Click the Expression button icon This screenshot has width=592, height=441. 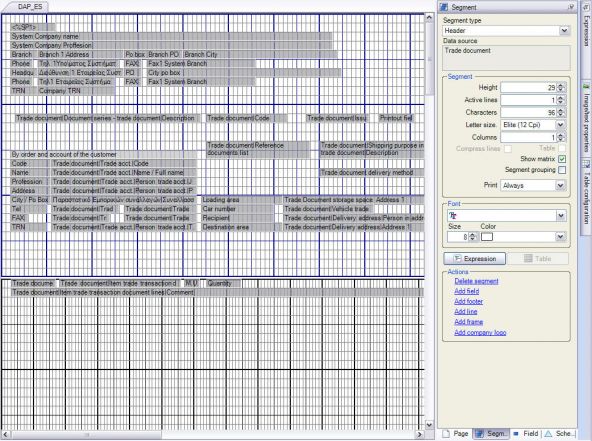[x=457, y=259]
